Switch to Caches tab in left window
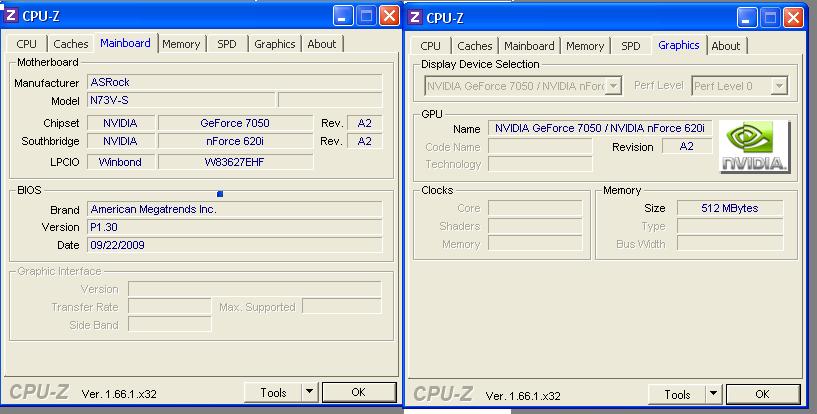Viewport: 817px width, 414px height. (x=71, y=44)
